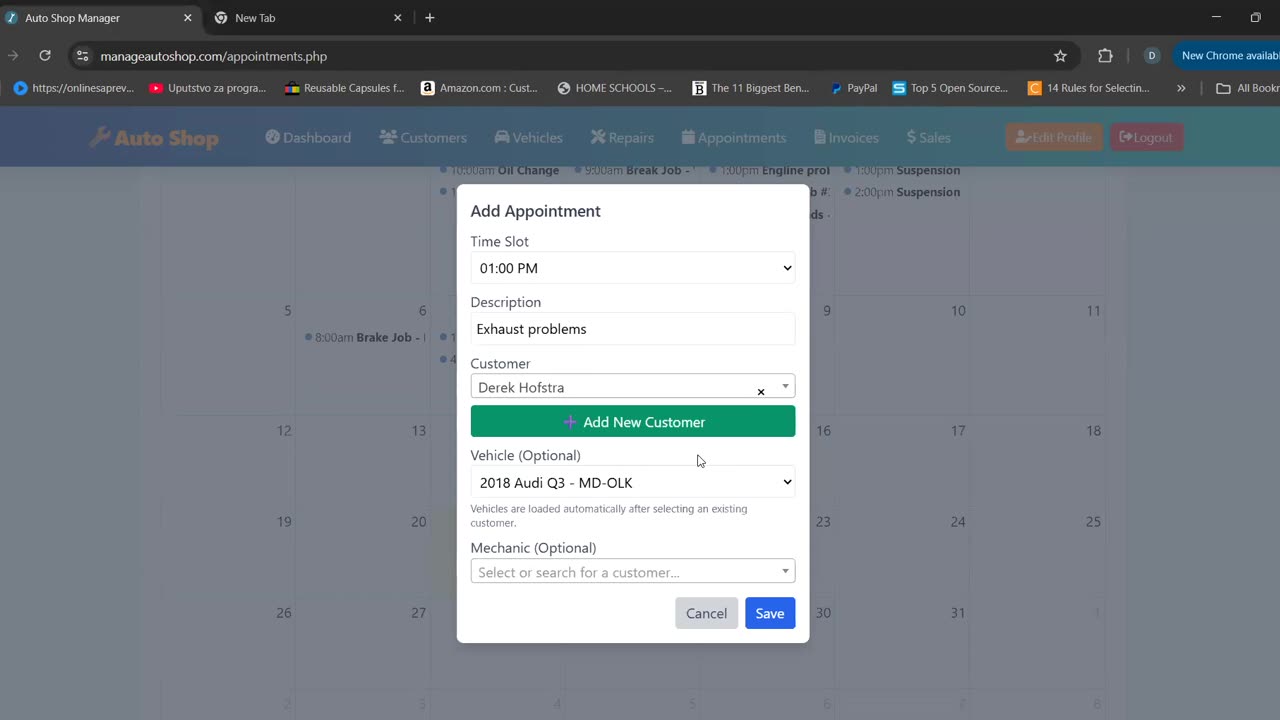Open the Vehicles nav item
Viewport: 1280px width, 720px height.
[528, 138]
